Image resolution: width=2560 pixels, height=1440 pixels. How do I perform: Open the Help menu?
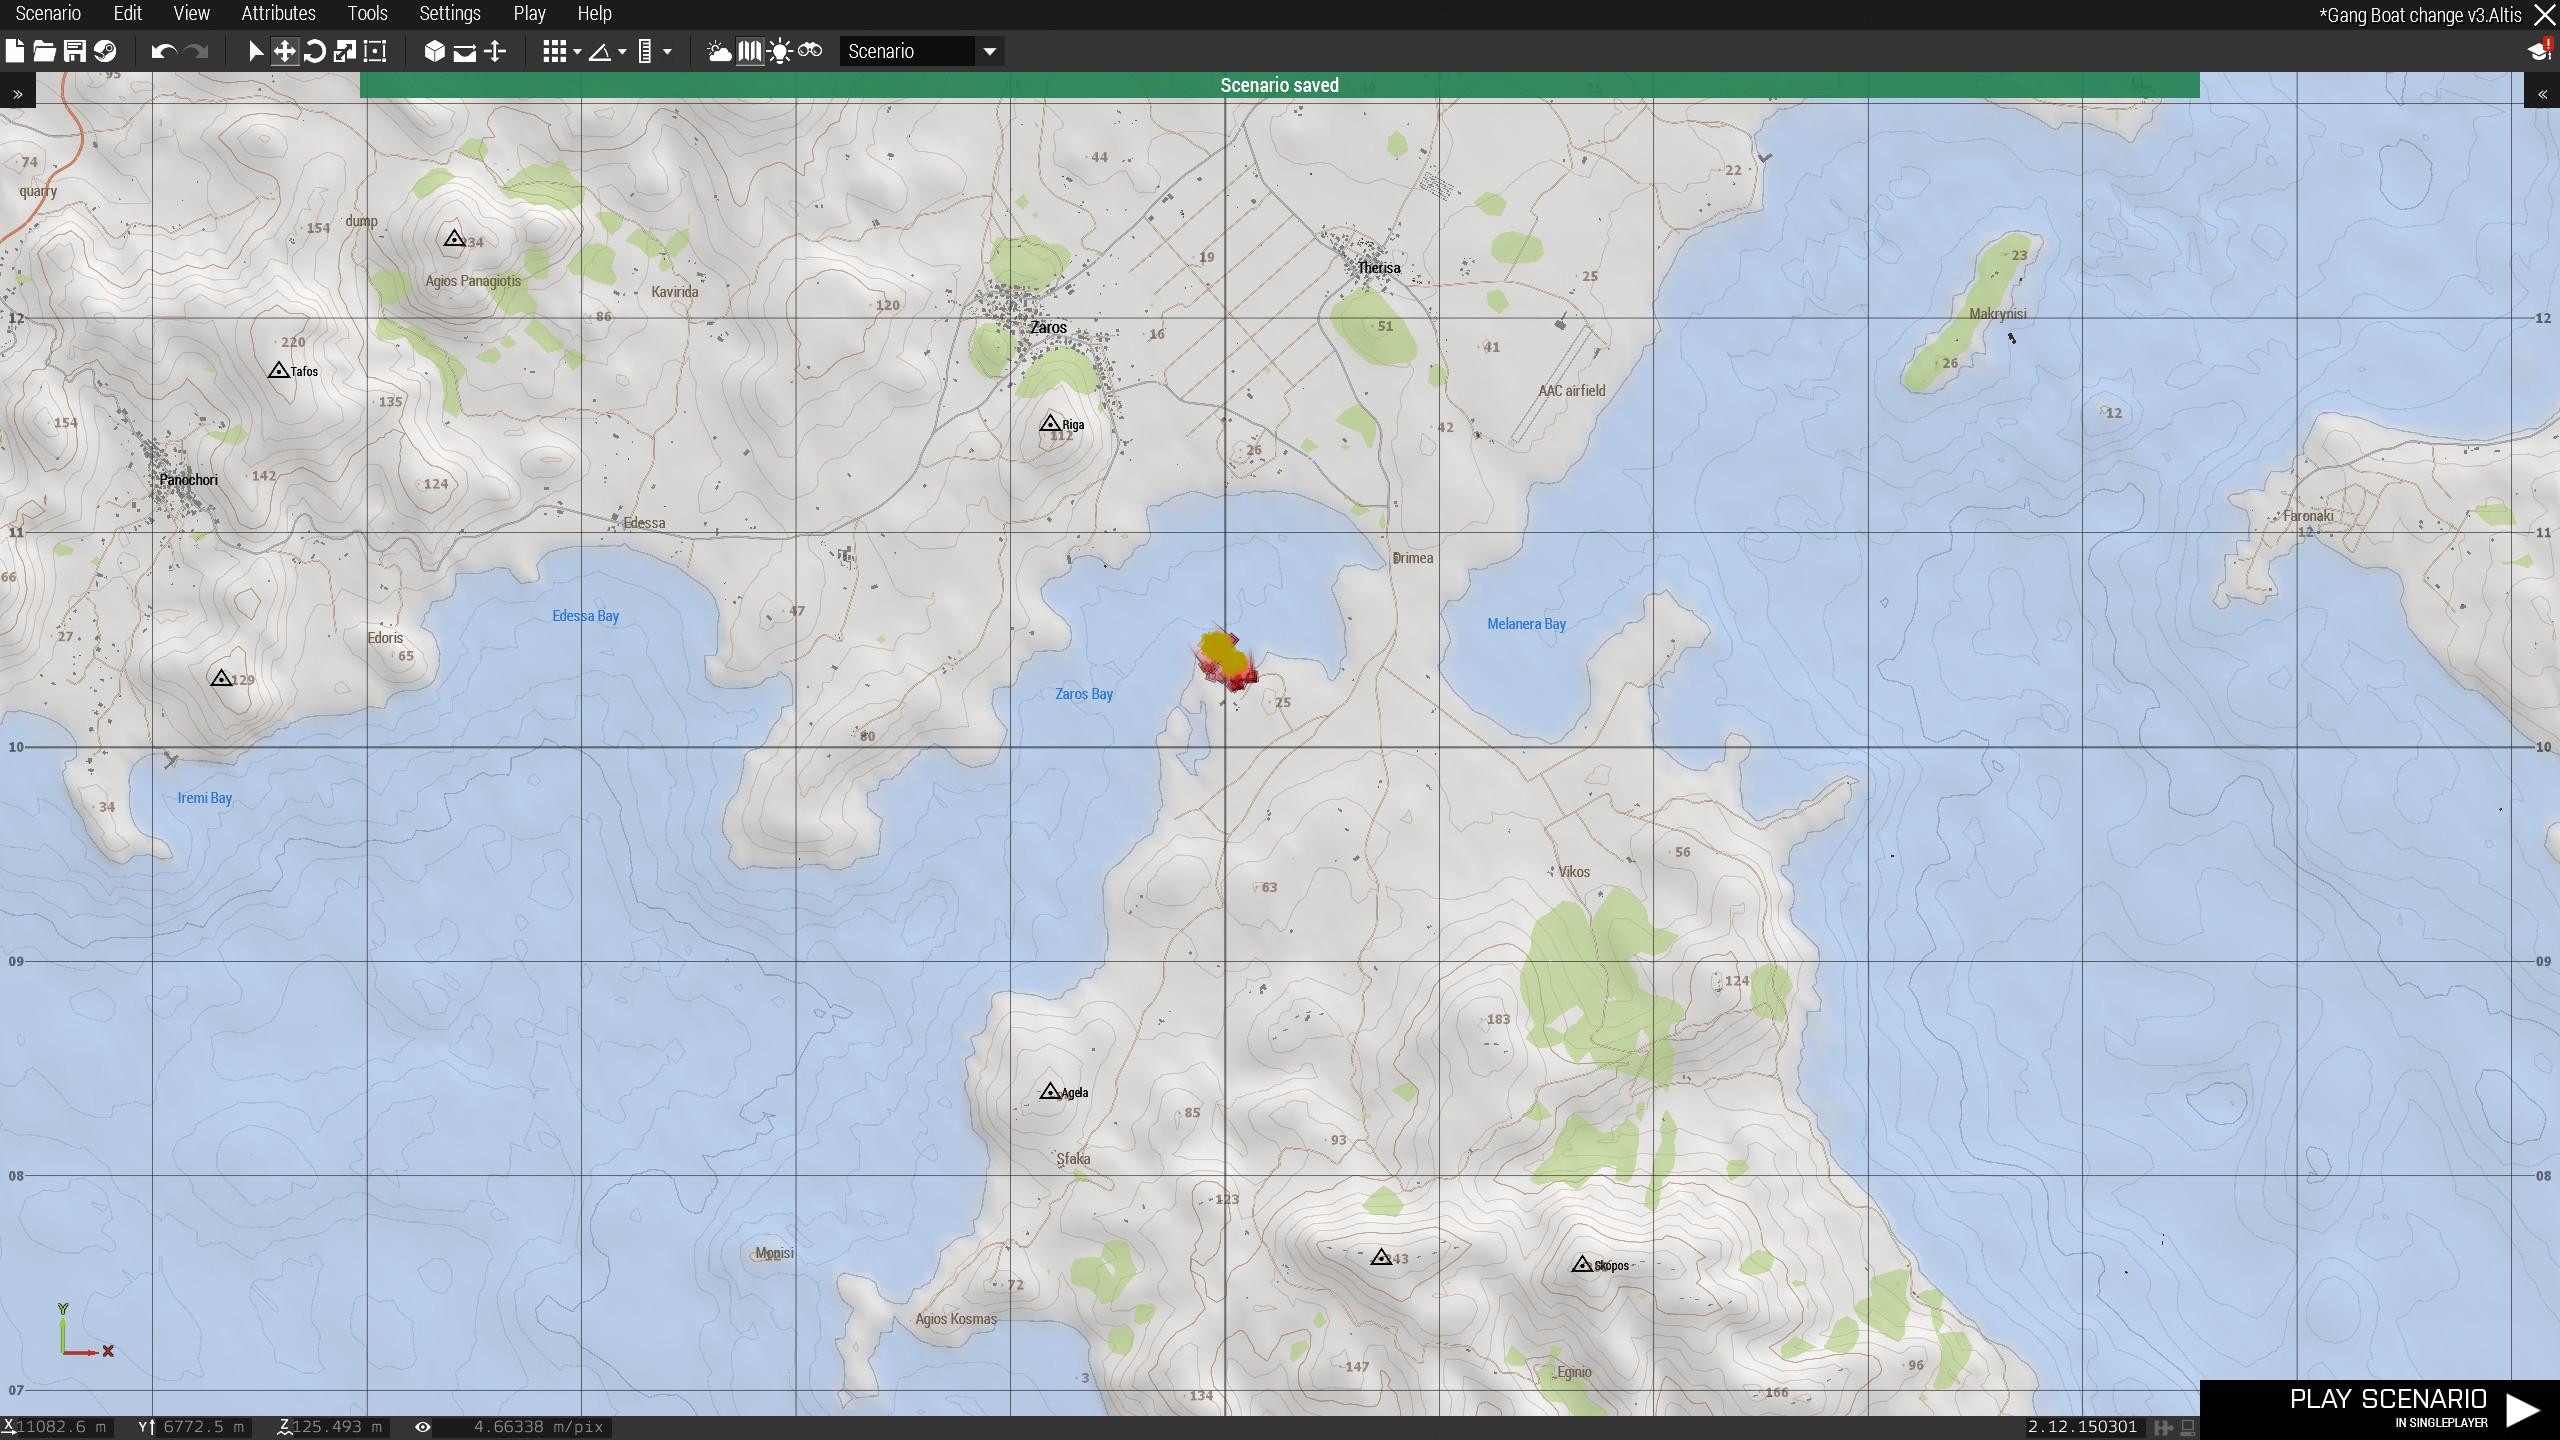[594, 14]
